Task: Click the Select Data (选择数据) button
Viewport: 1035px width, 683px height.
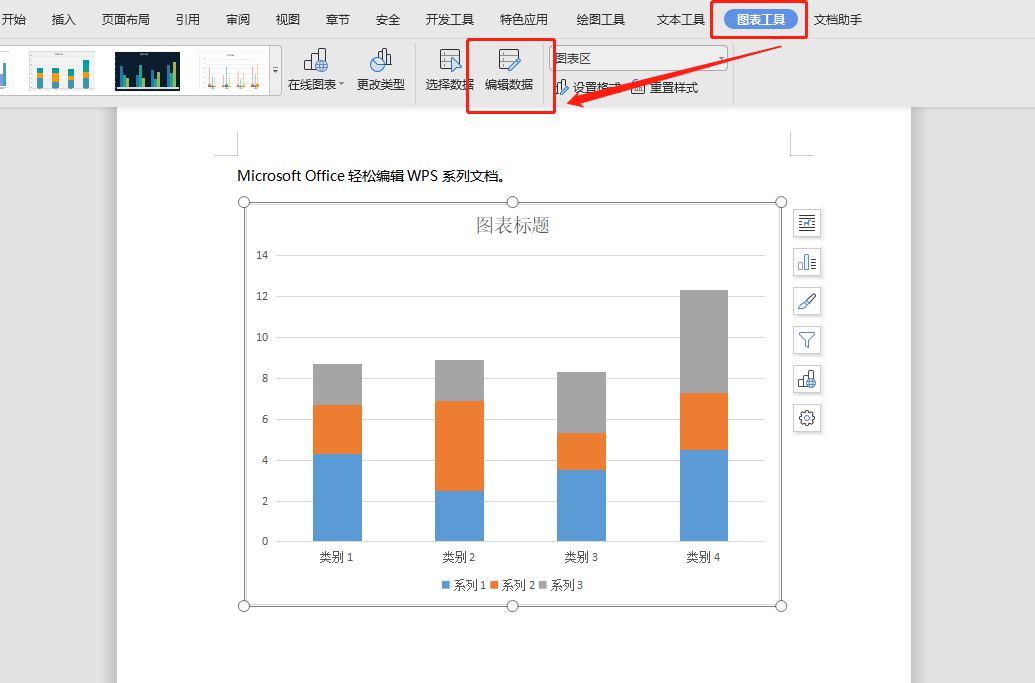Action: [449, 69]
